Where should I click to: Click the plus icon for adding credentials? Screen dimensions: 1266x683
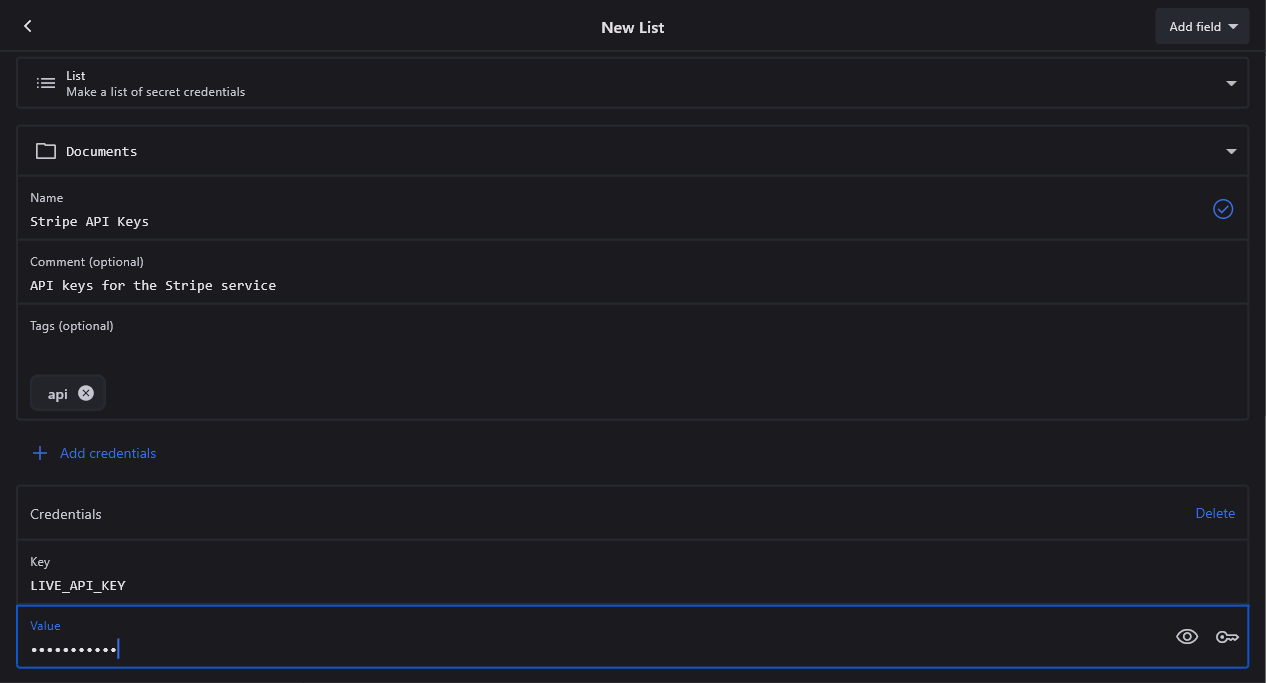tap(40, 453)
